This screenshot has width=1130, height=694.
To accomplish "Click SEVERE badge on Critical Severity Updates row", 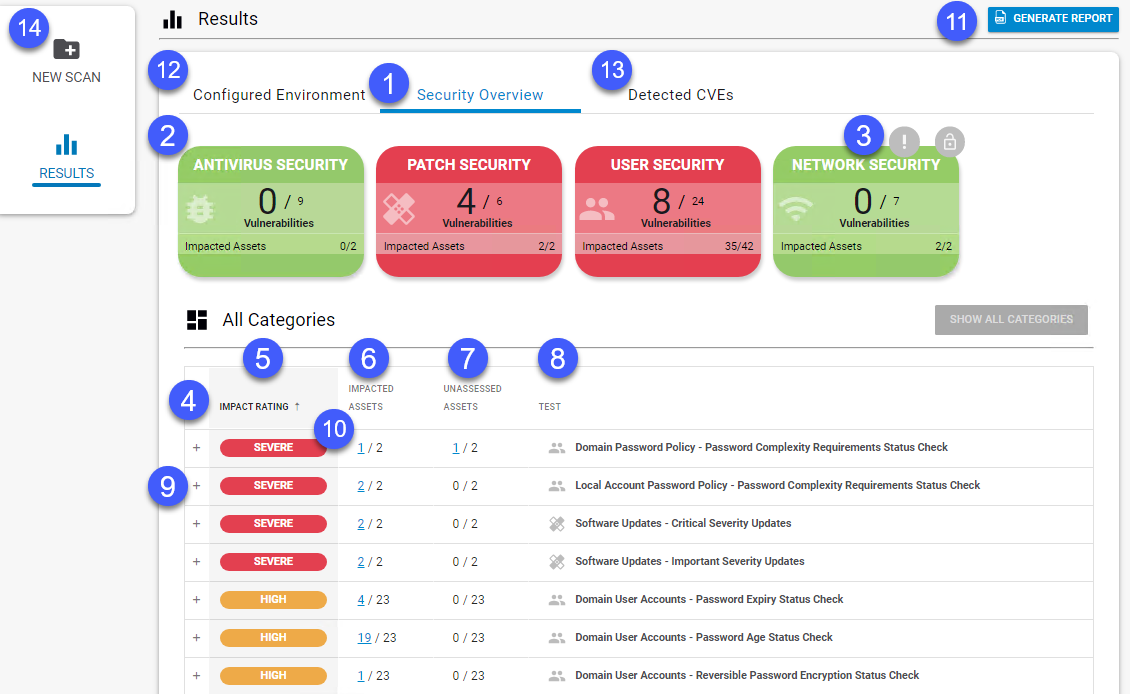I will tap(273, 524).
